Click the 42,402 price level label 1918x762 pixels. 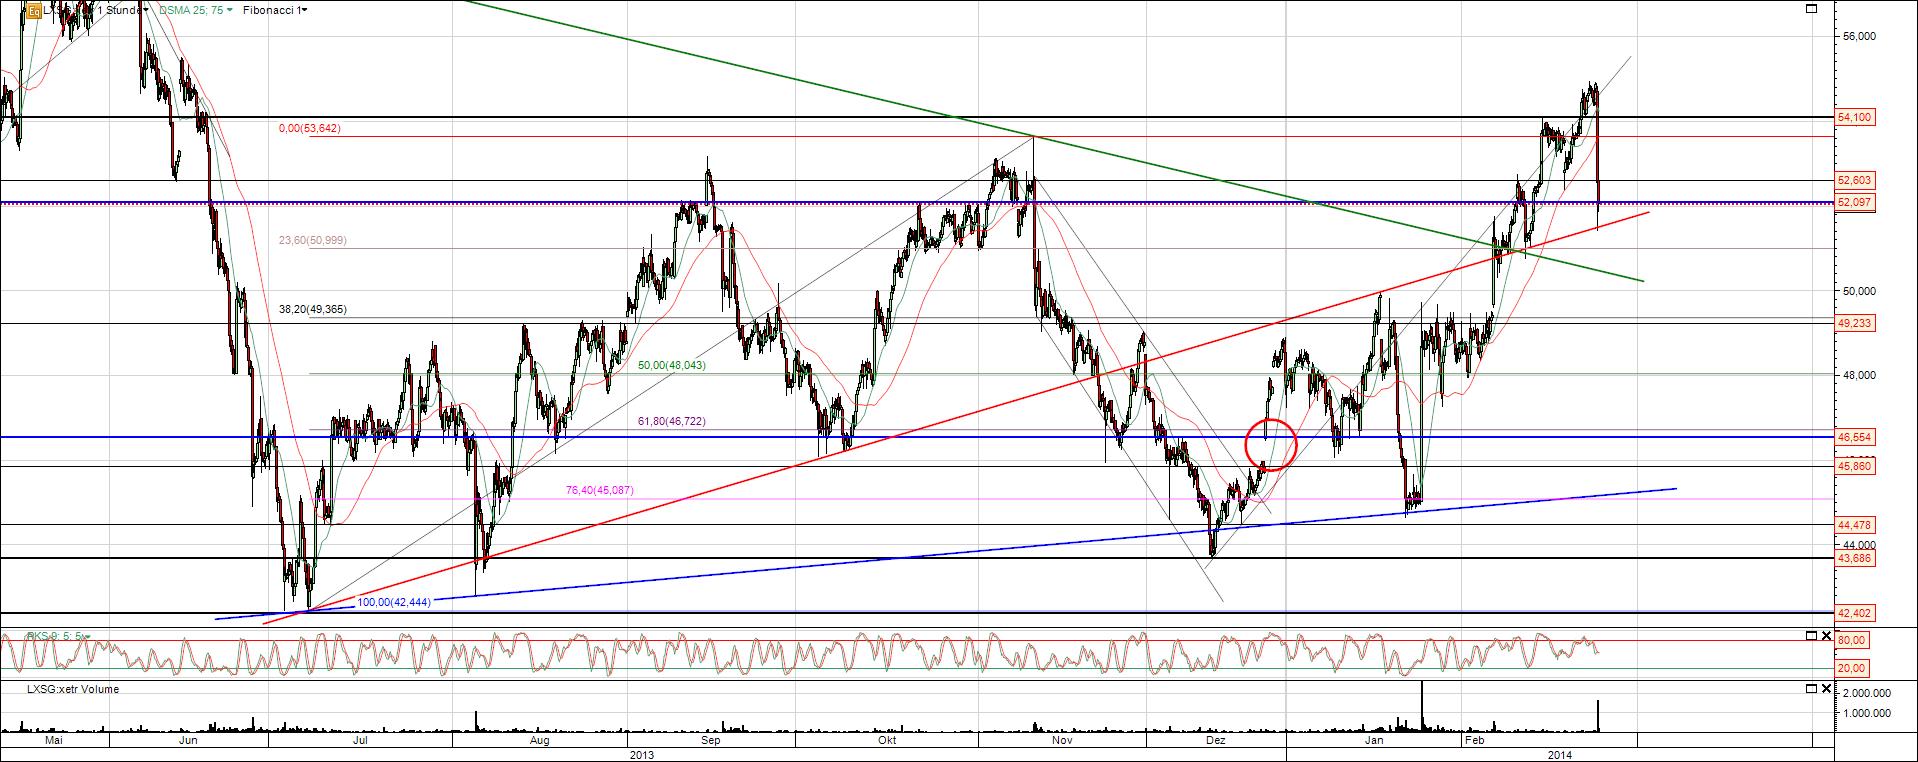pyautogui.click(x=1855, y=613)
